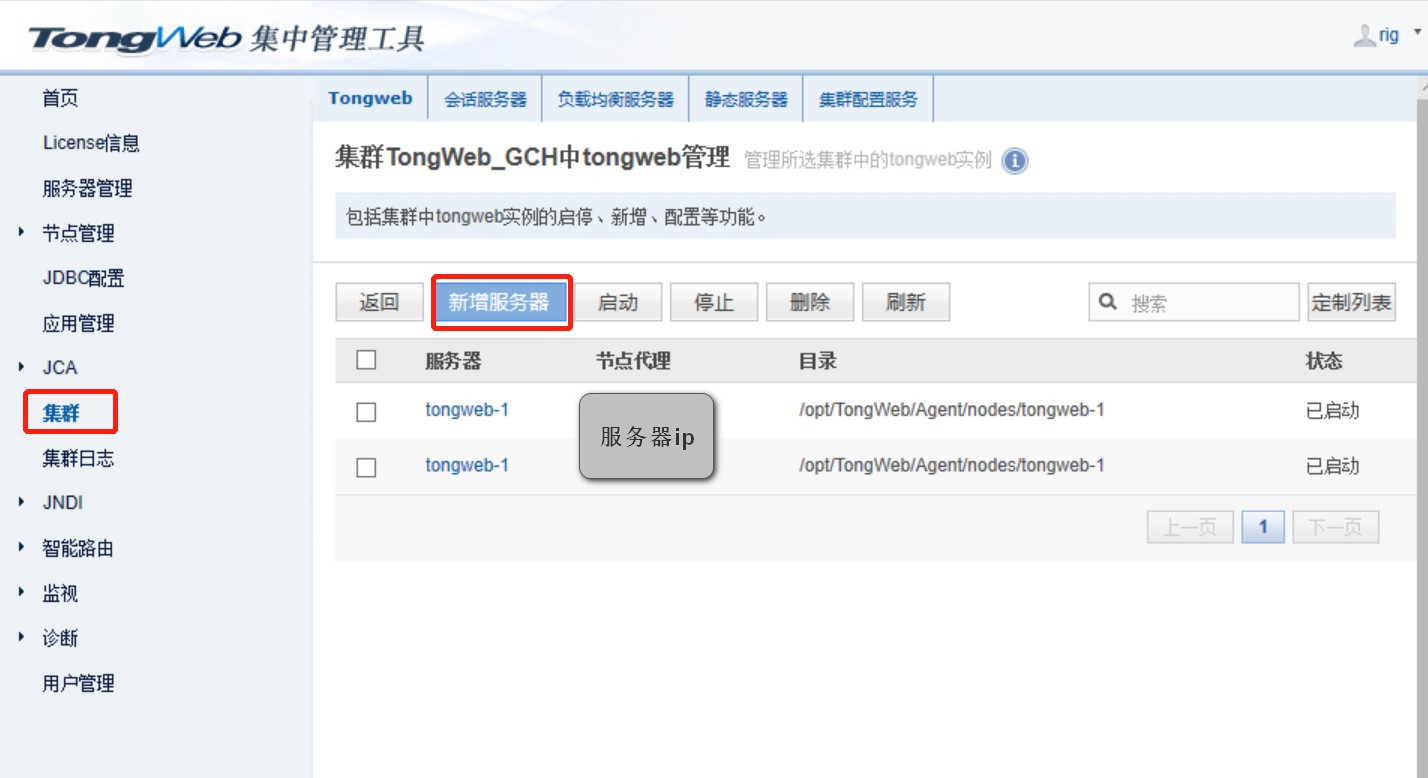Go to page 1 in pagination
This screenshot has height=778, width=1428.
coord(1263,527)
